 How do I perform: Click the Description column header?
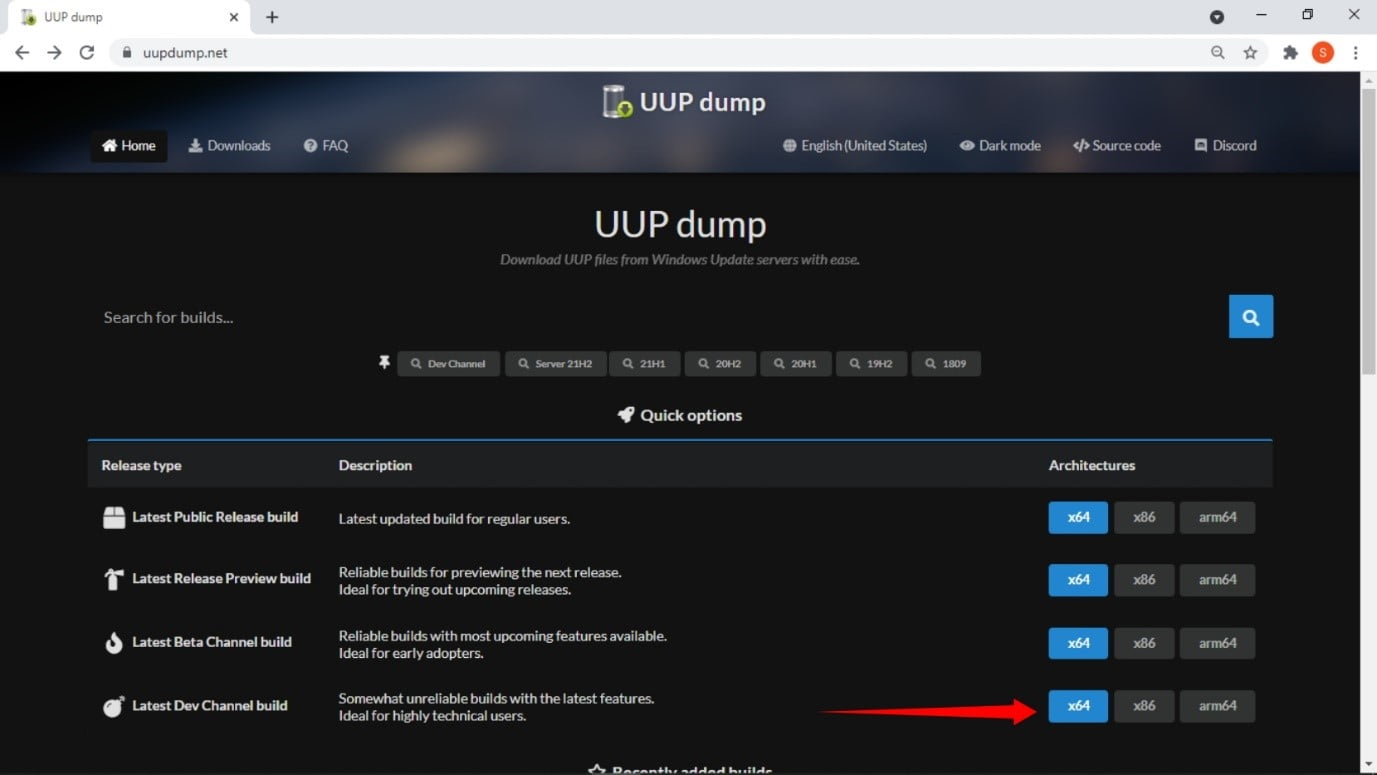pyautogui.click(x=375, y=465)
